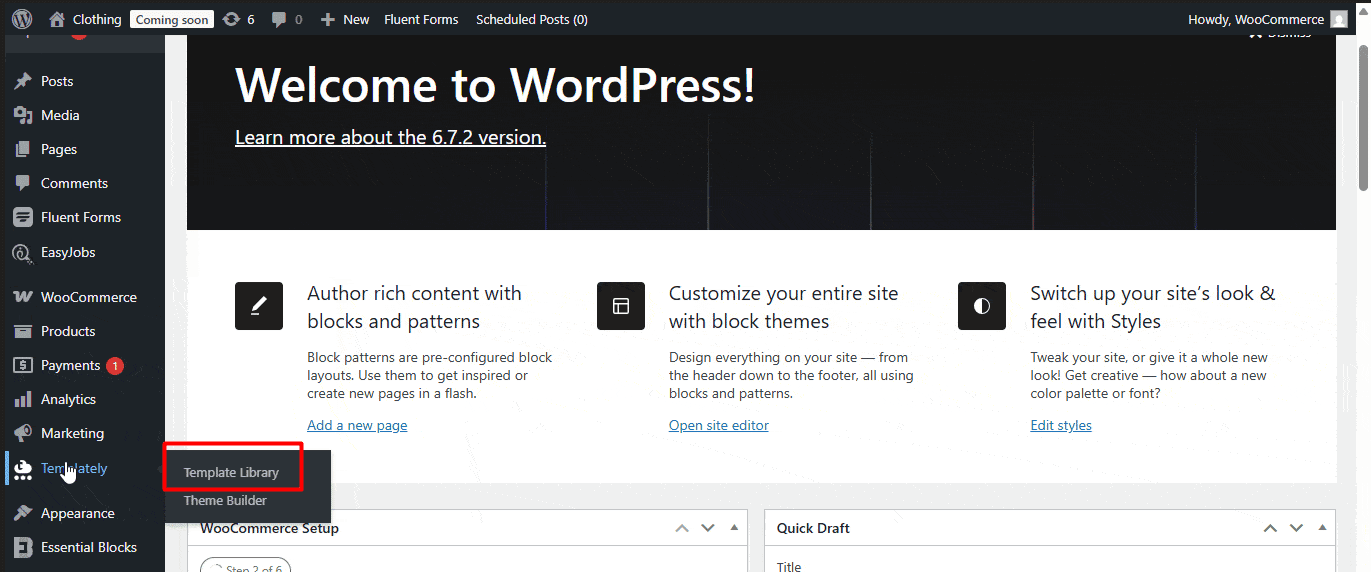The image size is (1371, 572).
Task: Open Theme Builder submenu item
Action: (x=225, y=500)
